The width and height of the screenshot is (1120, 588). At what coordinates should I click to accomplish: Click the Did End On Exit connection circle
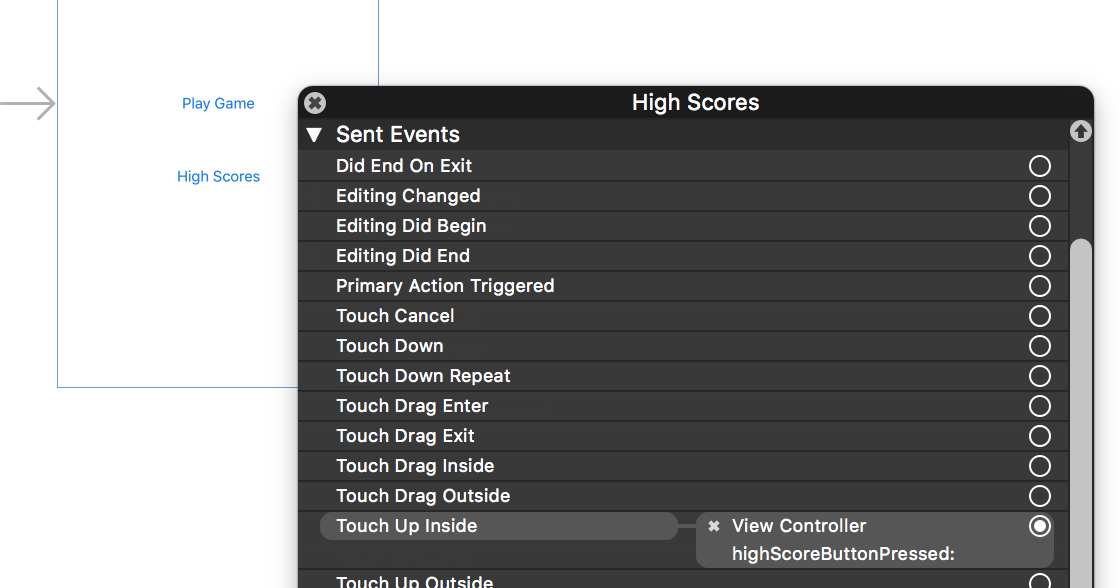tap(1040, 166)
